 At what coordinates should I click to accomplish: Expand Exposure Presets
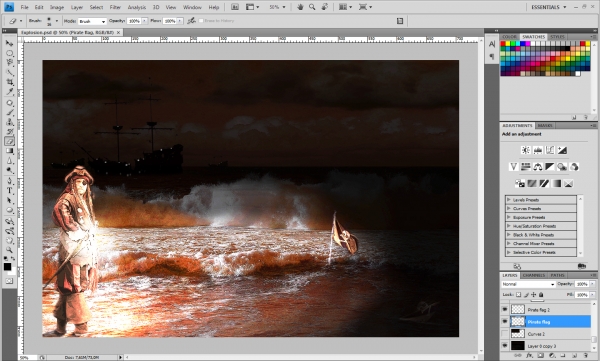(509, 217)
